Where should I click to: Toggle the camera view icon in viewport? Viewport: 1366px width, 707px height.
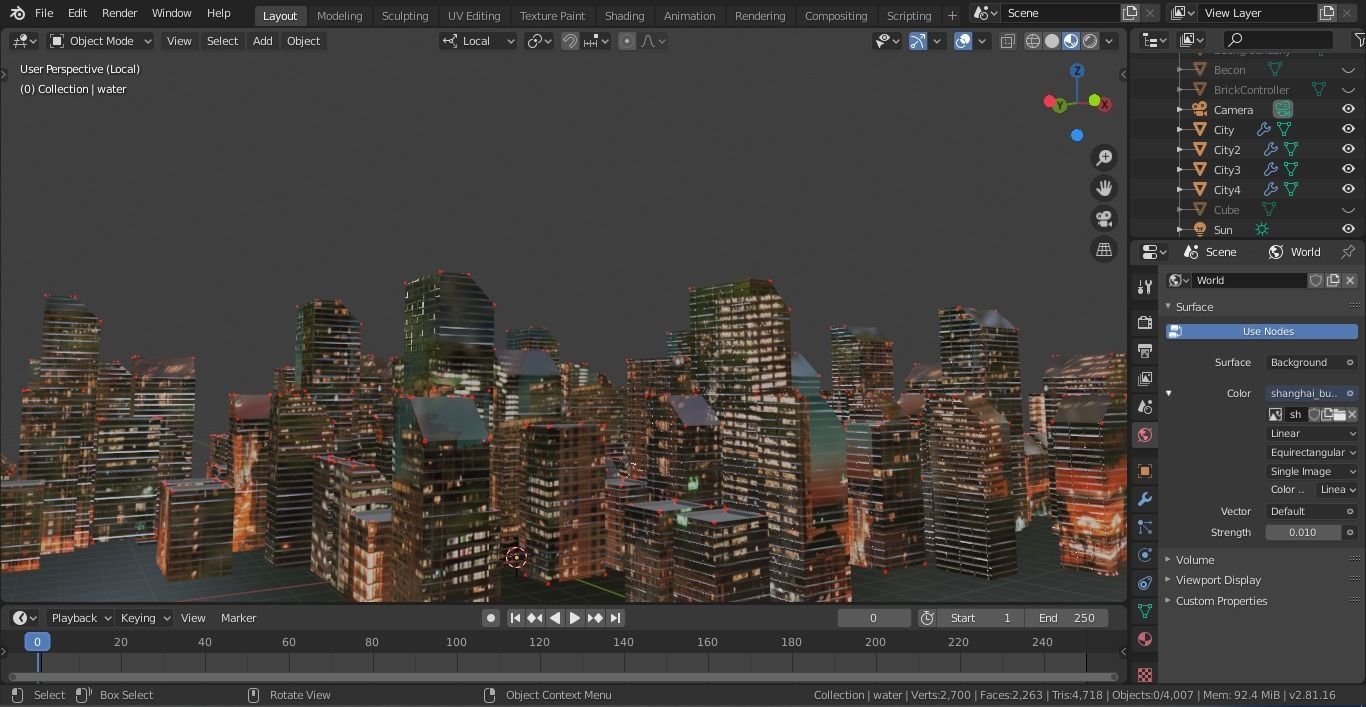pos(1104,219)
